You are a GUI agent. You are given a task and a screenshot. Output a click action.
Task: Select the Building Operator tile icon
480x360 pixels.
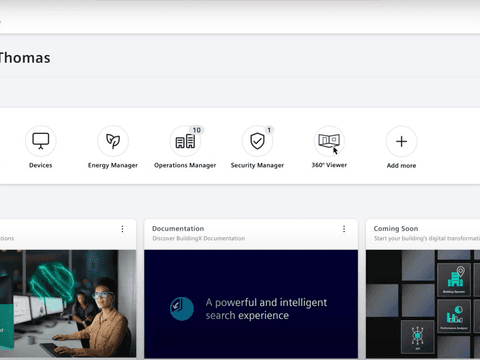point(454,279)
